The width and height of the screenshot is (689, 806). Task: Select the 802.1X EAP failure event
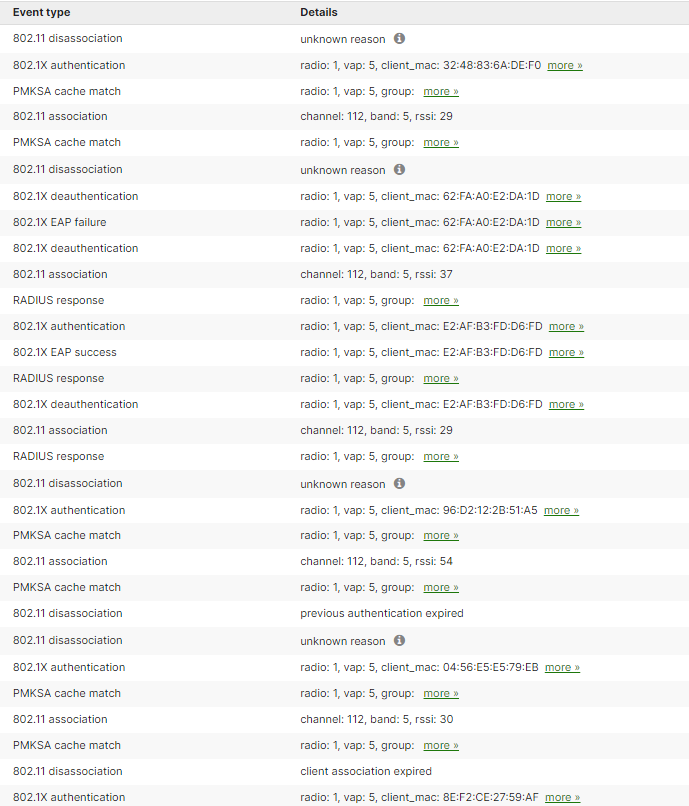click(59, 222)
